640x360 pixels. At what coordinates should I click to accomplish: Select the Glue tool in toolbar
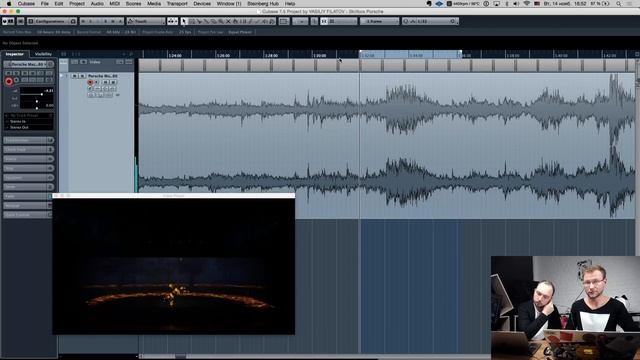point(206,21)
